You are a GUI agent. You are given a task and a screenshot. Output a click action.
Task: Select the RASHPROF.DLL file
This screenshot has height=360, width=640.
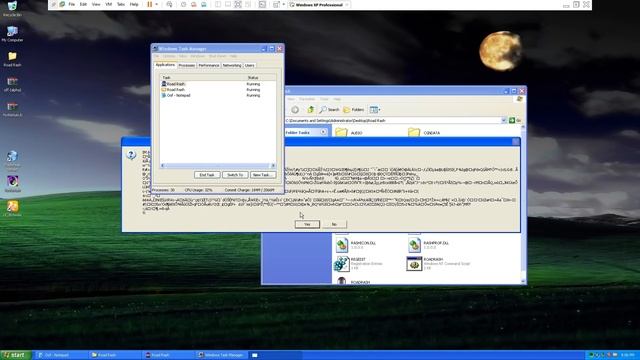pos(428,245)
